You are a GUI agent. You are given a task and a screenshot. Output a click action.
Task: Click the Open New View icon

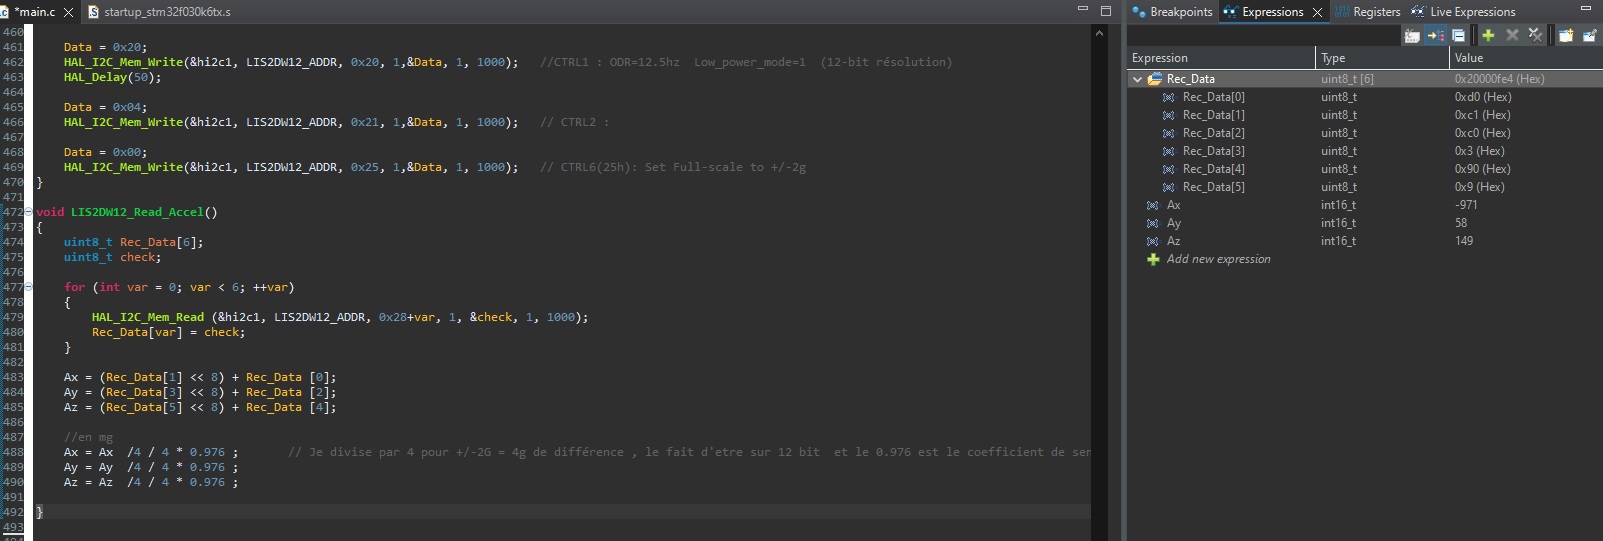tap(1565, 36)
